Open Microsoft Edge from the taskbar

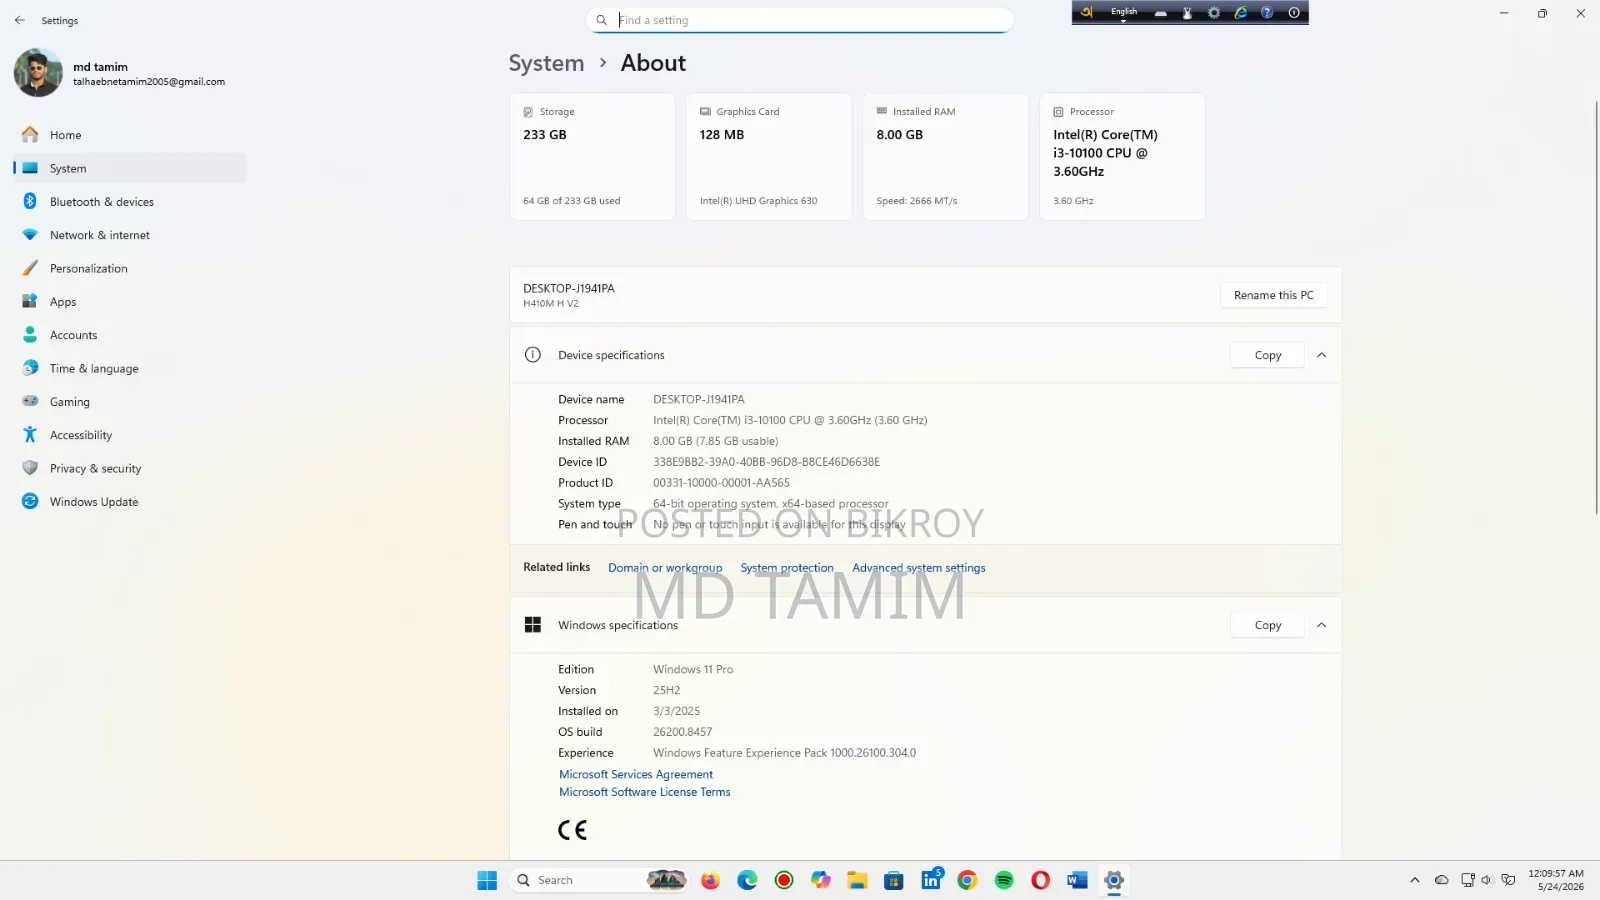747,880
